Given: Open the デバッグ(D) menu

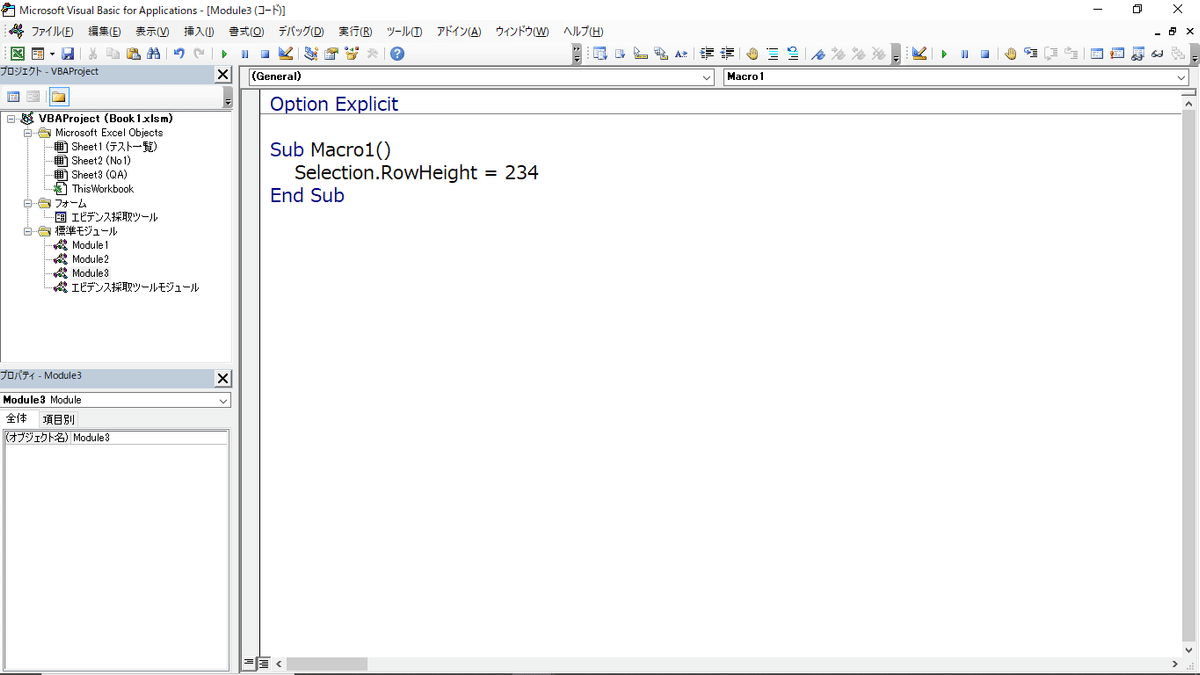Looking at the screenshot, I should coord(300,32).
